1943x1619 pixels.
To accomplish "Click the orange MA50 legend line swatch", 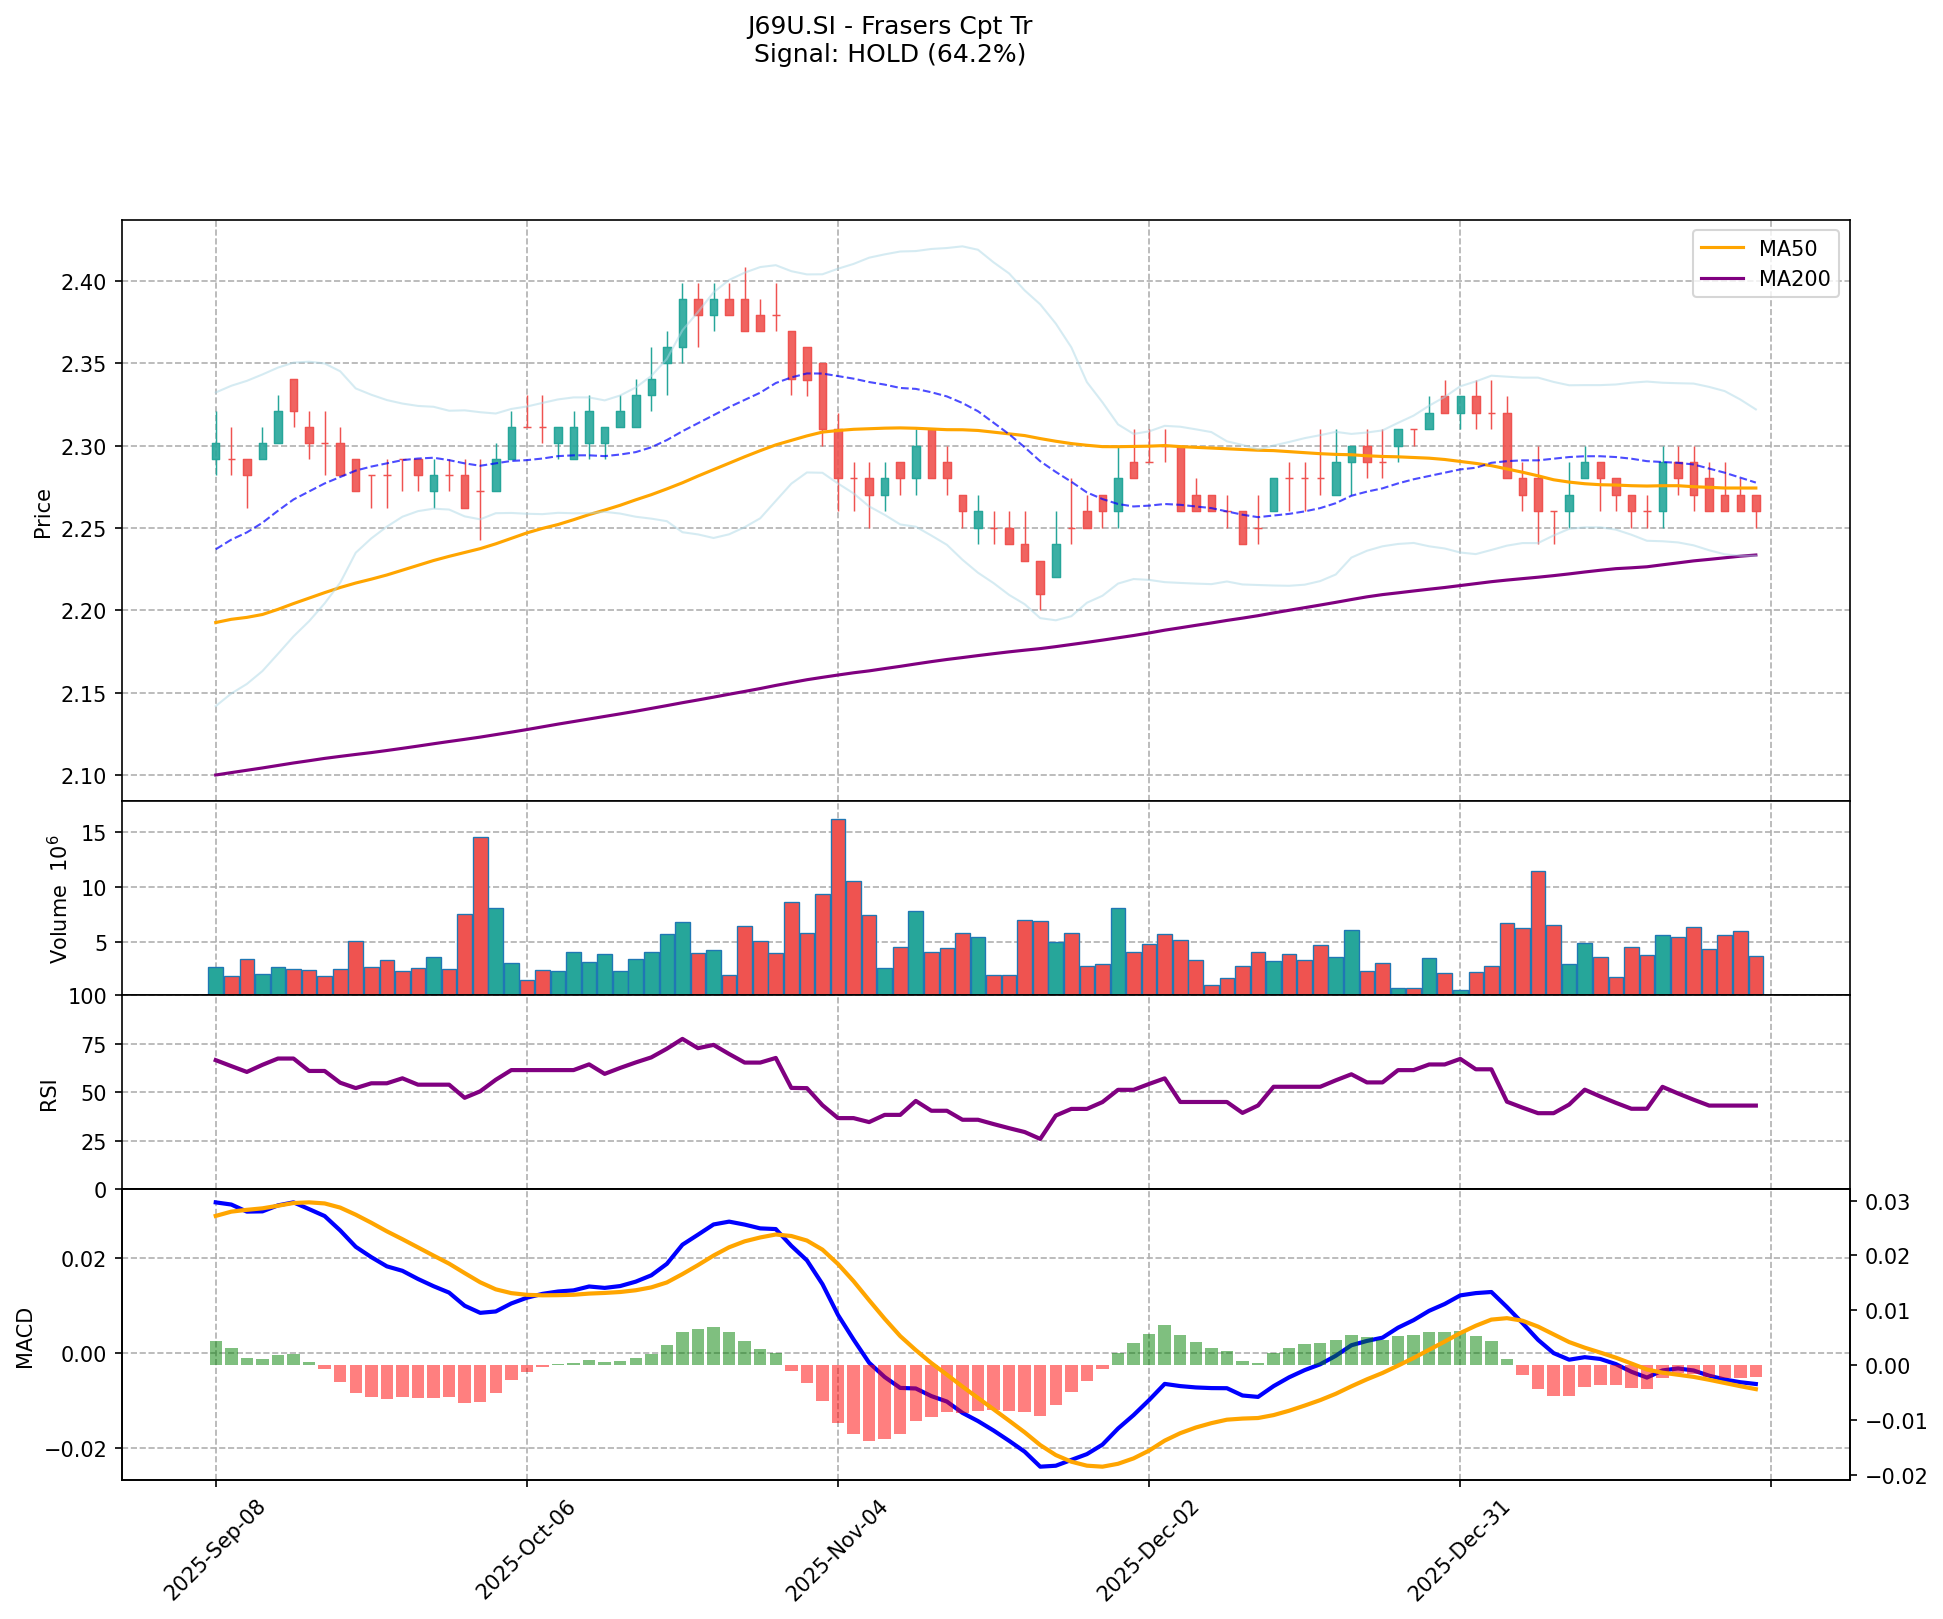I will [1722, 249].
